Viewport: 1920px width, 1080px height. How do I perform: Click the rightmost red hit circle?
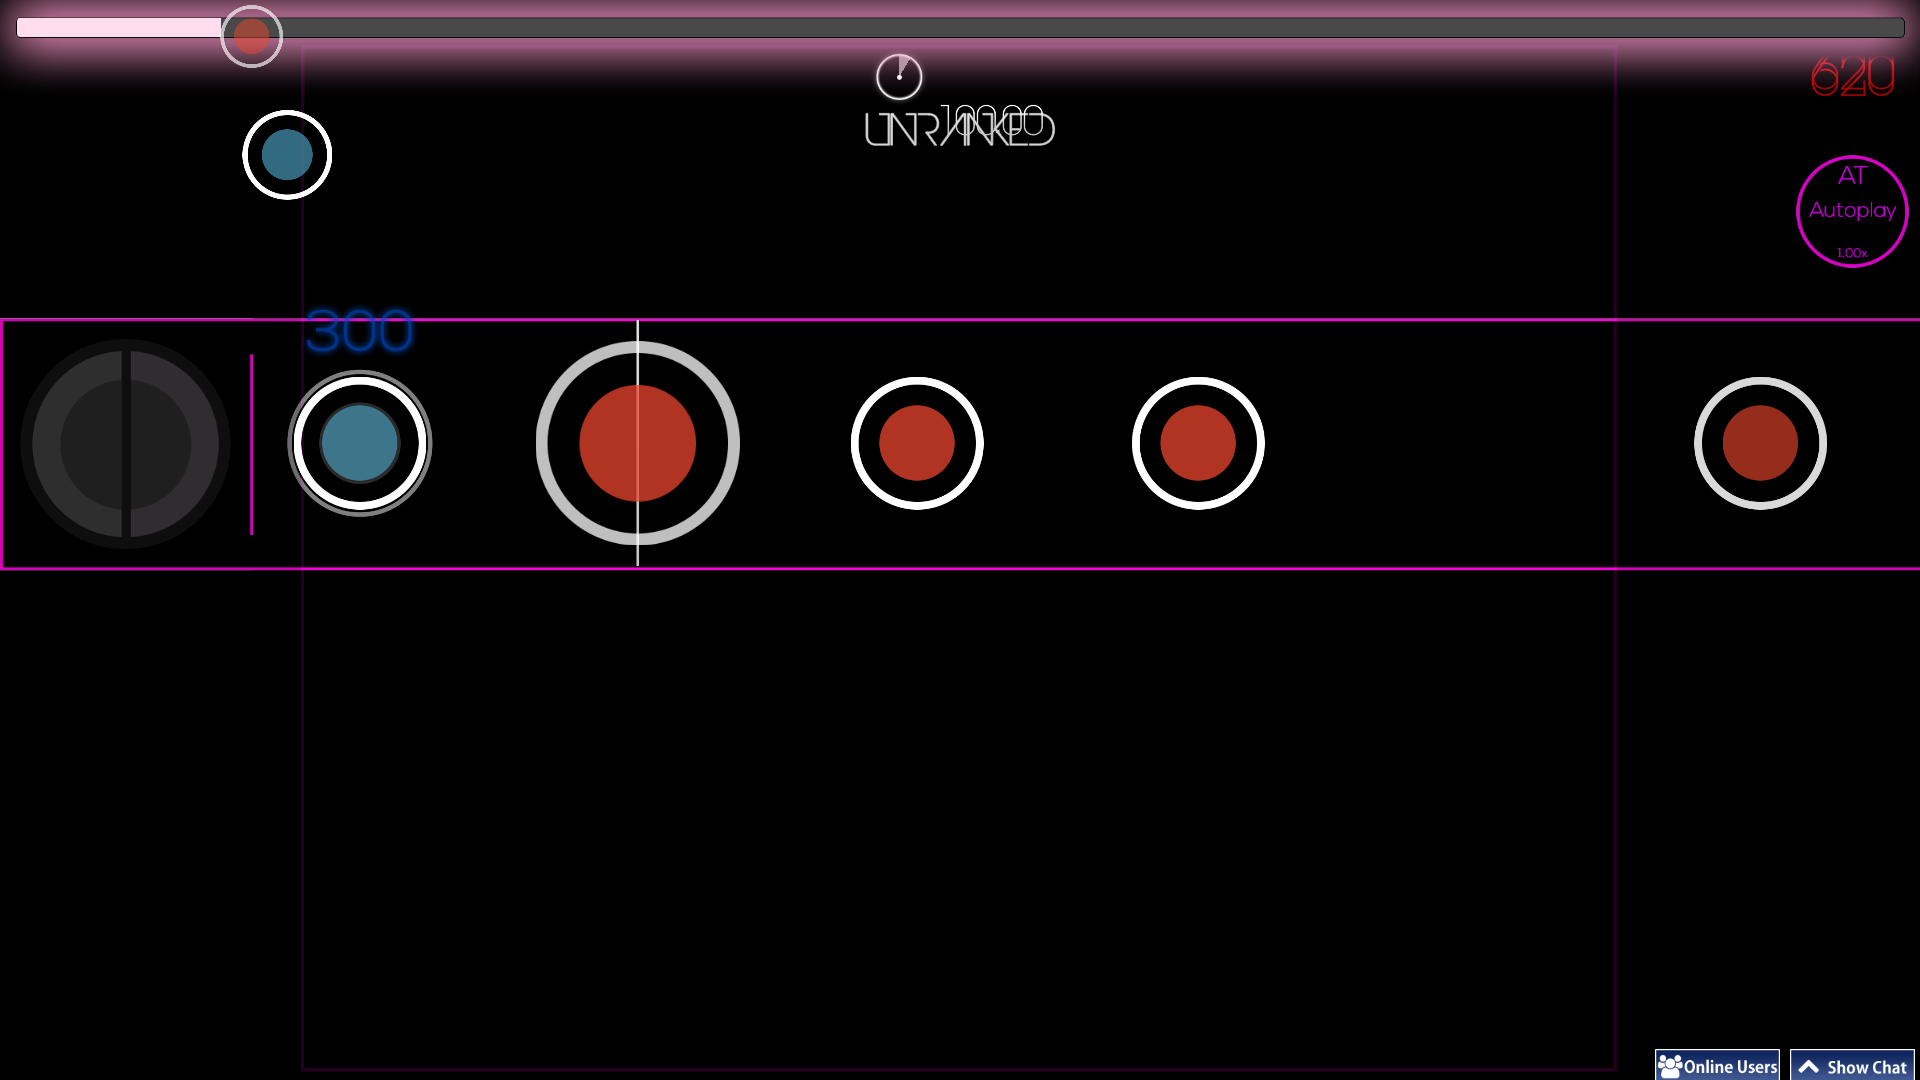tap(1760, 443)
